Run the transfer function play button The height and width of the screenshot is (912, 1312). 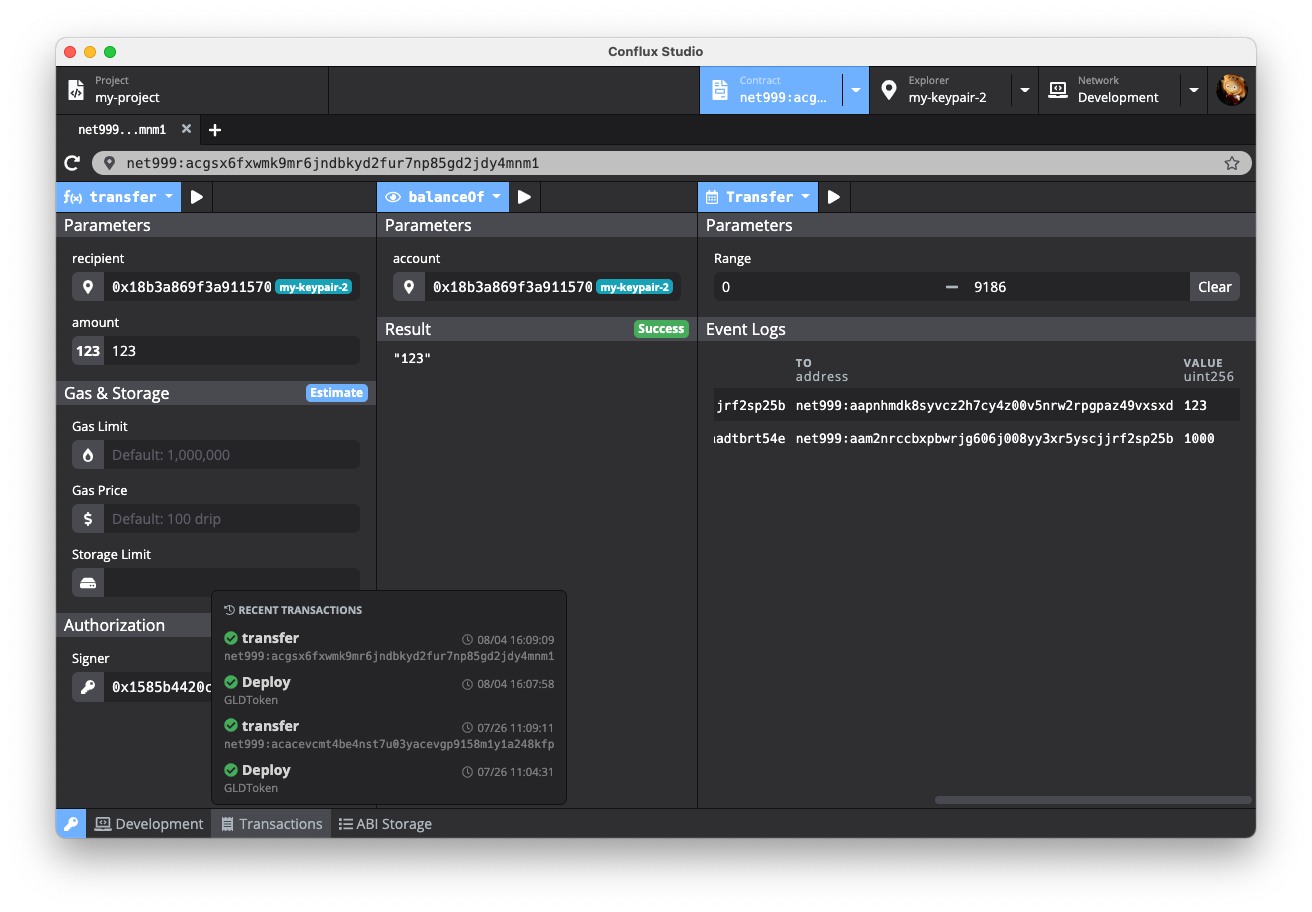coord(197,197)
